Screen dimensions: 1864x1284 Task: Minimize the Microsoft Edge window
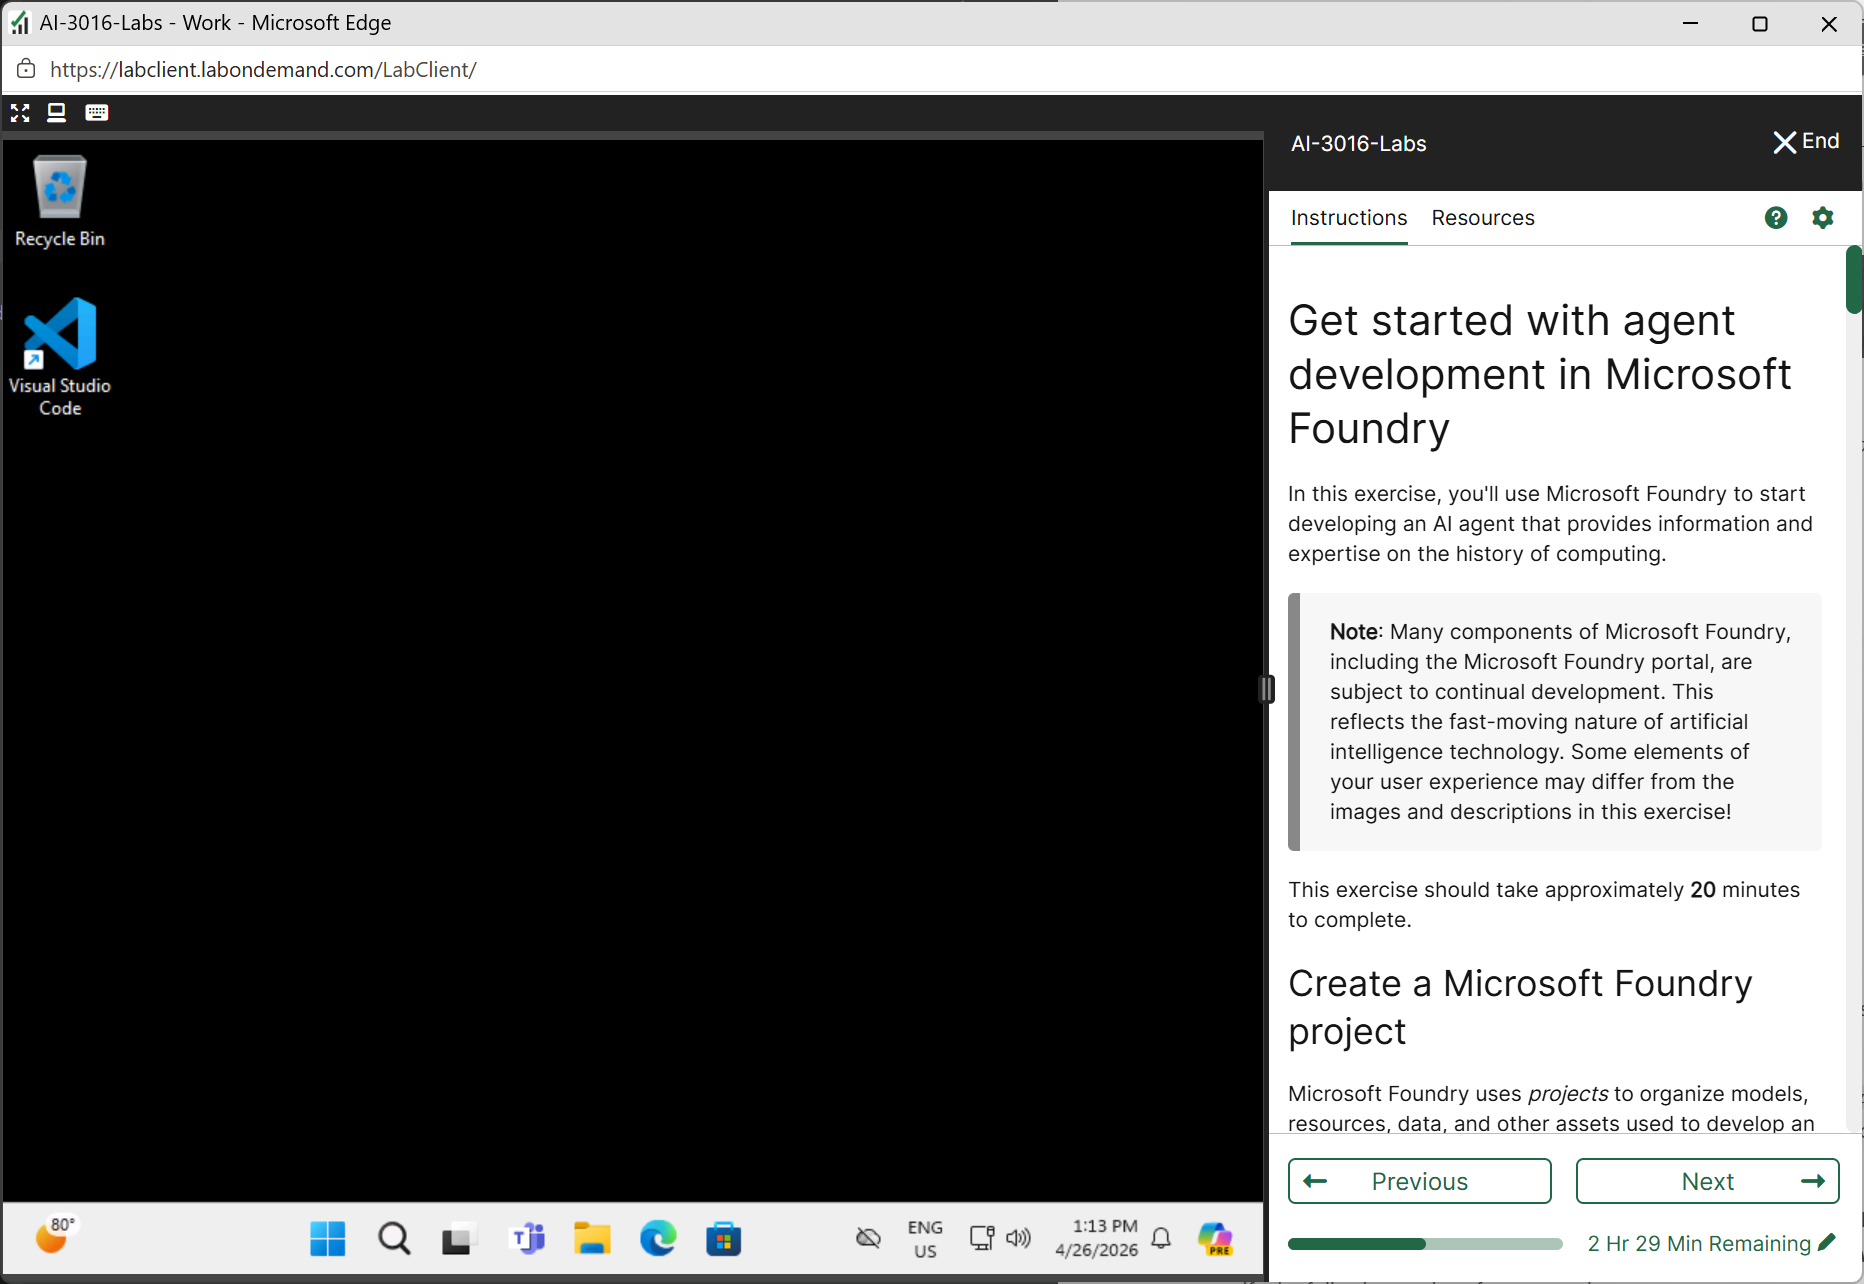(x=1690, y=23)
